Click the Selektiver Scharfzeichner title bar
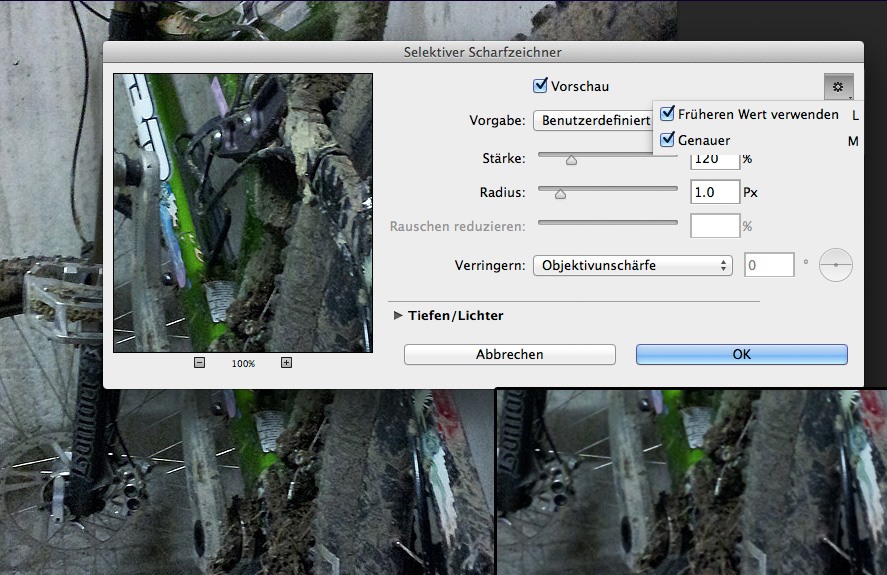This screenshot has height=575, width=887. tap(483, 52)
